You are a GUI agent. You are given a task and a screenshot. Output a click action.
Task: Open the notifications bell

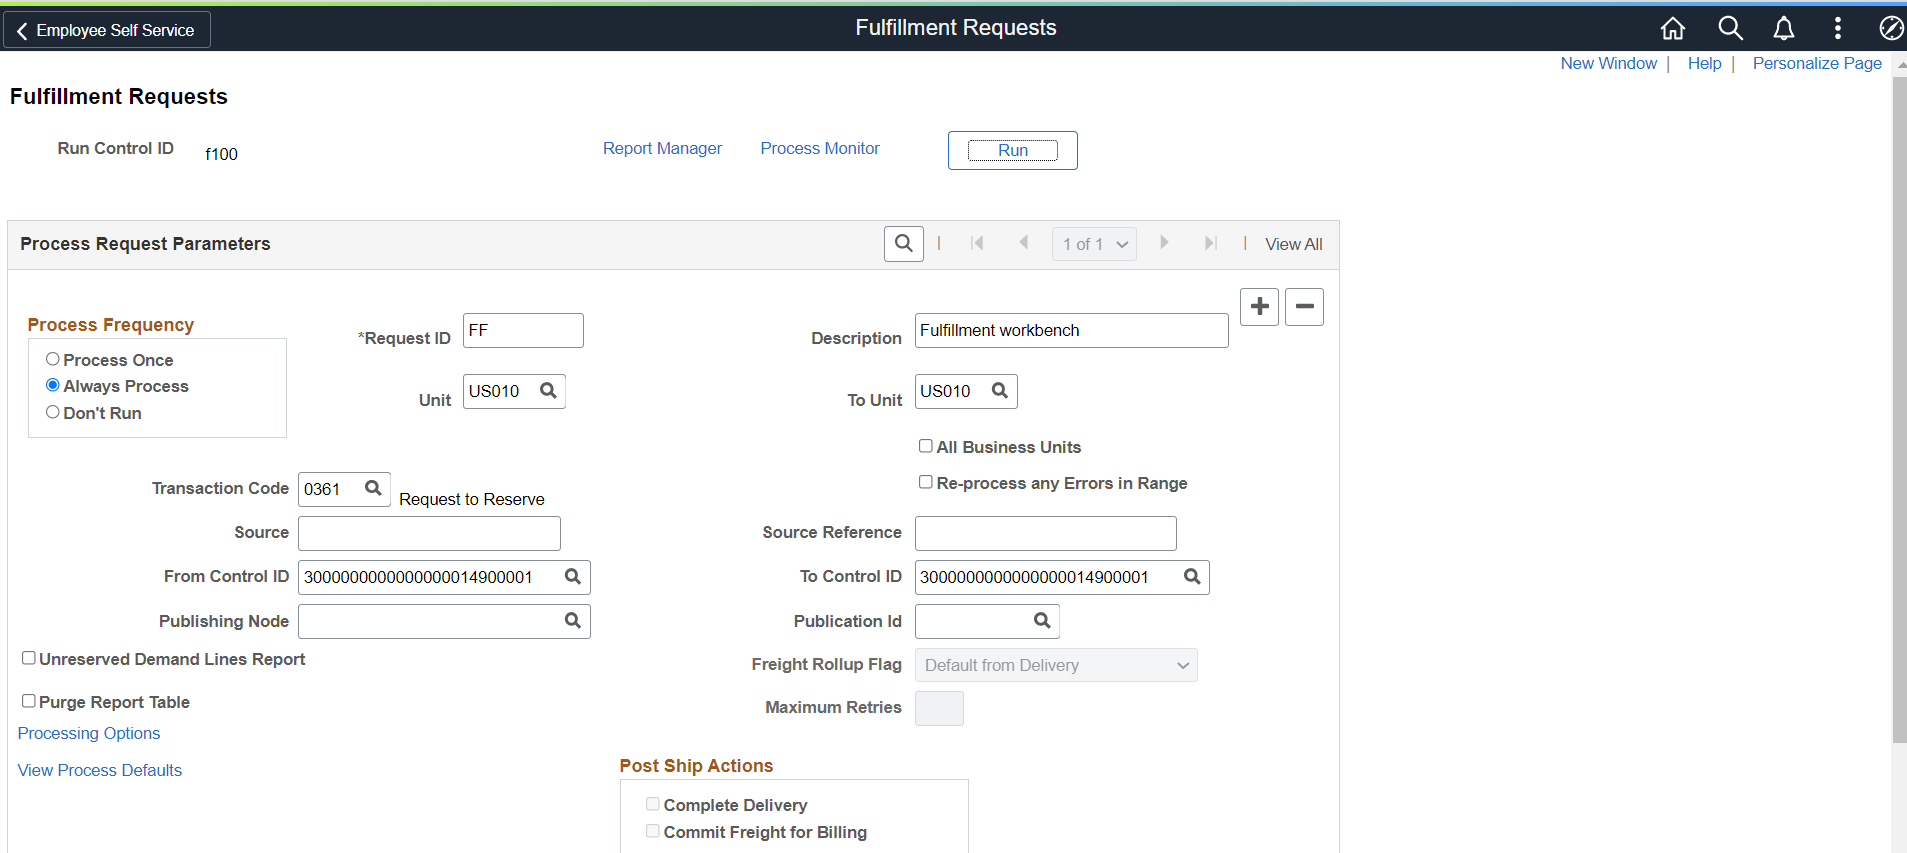pyautogui.click(x=1784, y=29)
